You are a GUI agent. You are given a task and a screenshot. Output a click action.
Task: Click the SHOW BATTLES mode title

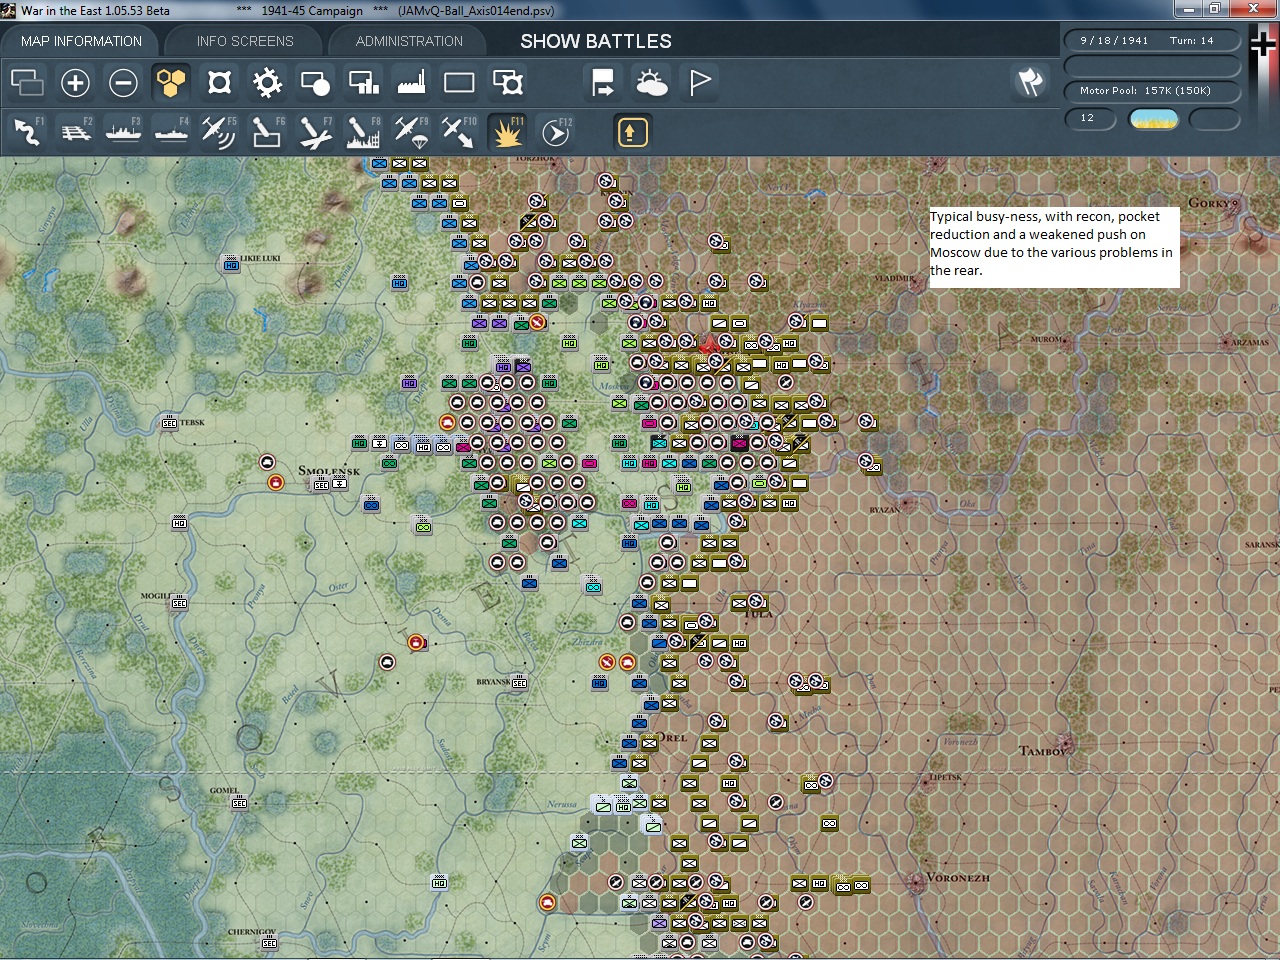click(596, 41)
